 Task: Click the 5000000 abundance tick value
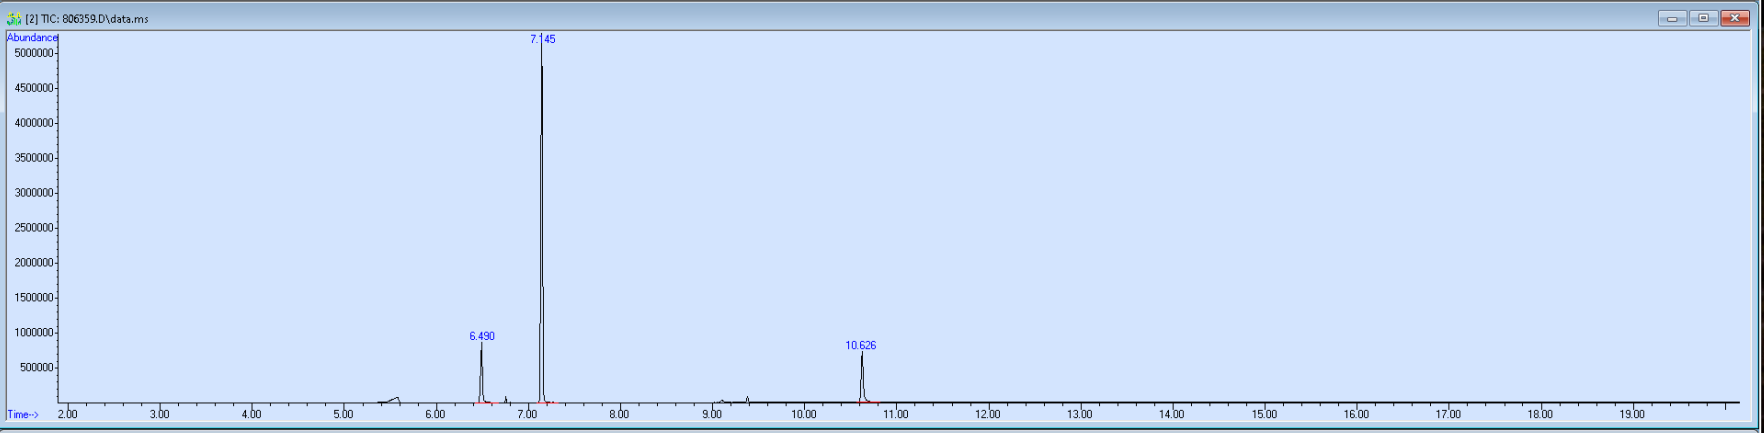click(x=33, y=53)
